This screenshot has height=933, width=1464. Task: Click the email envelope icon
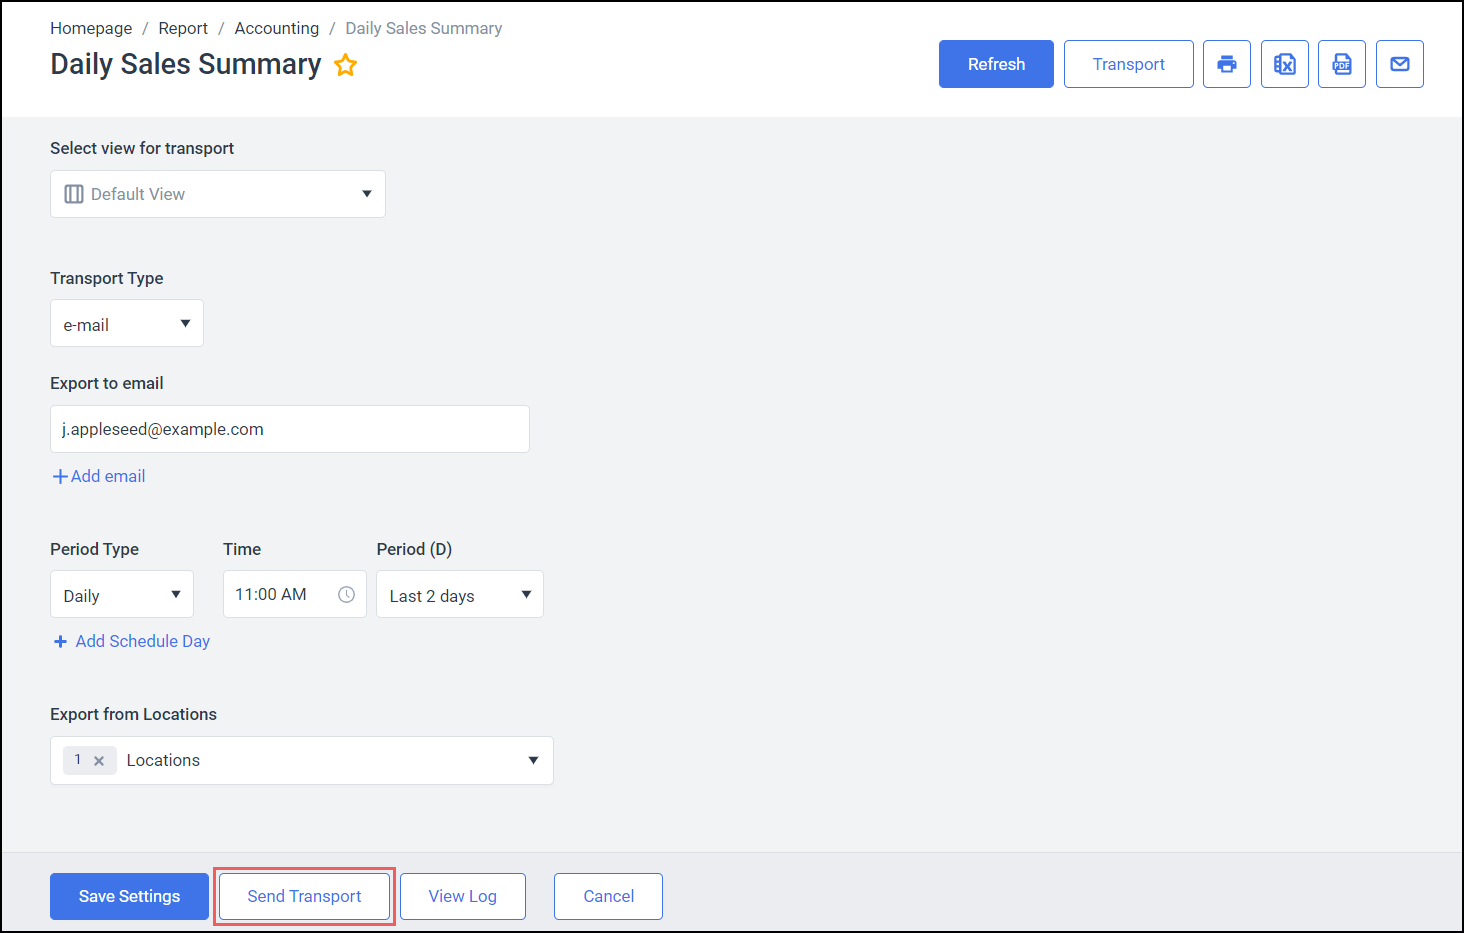[1399, 64]
